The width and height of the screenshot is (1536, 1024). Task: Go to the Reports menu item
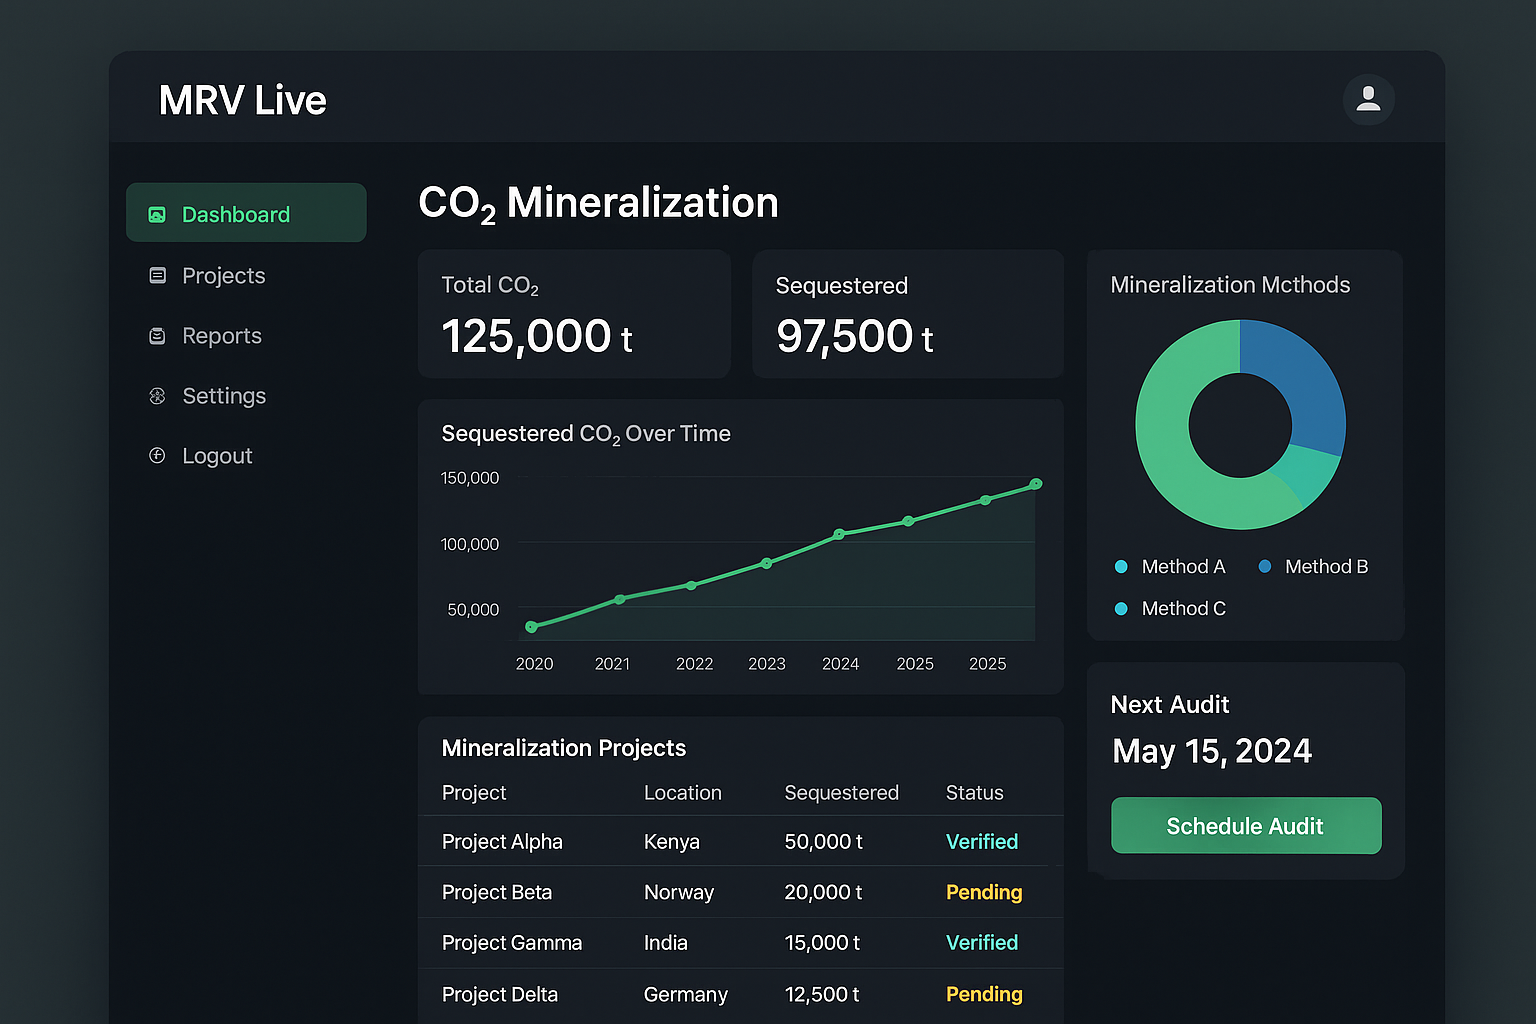tap(221, 336)
